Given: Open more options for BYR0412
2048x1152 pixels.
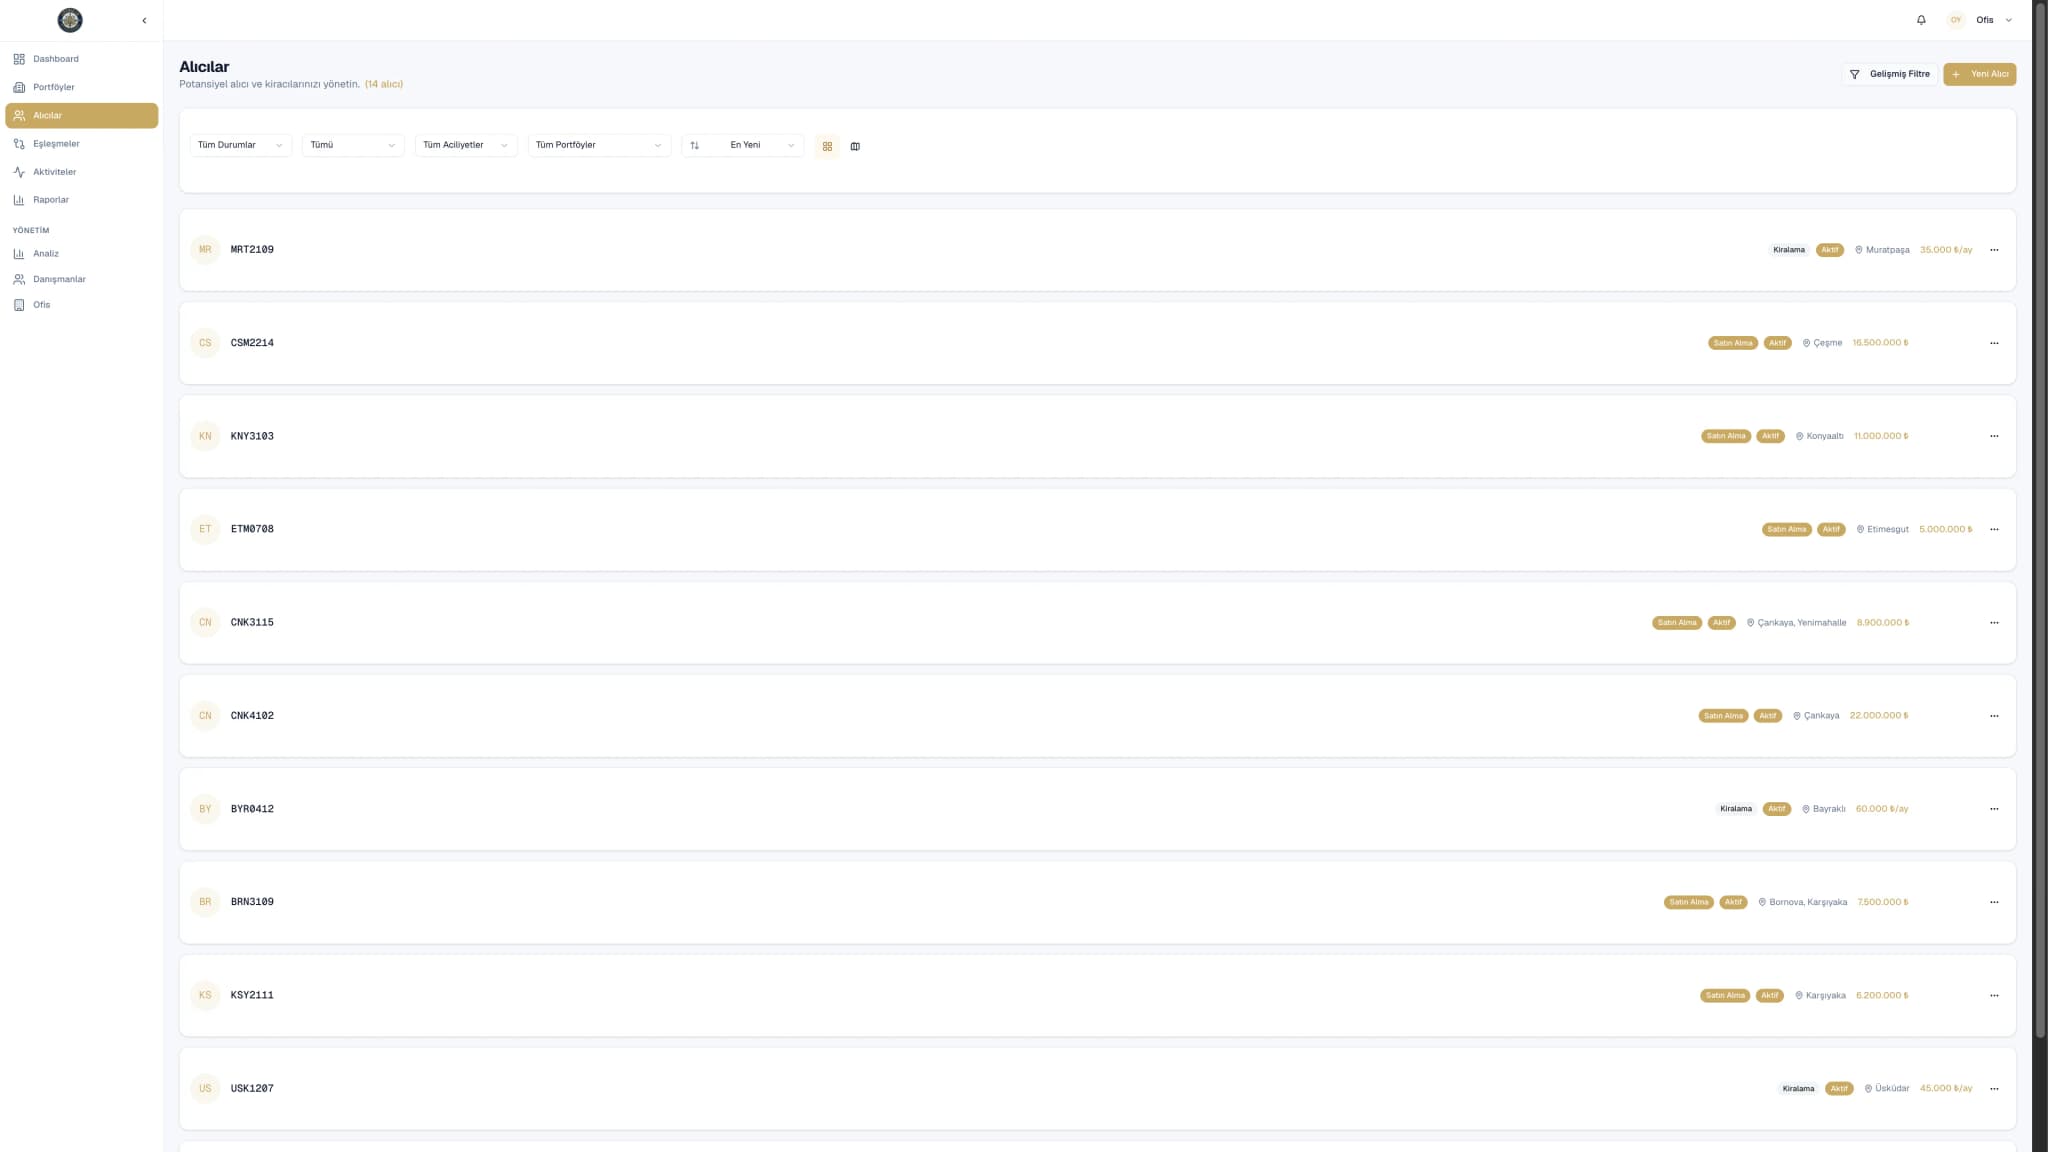Looking at the screenshot, I should click(x=1994, y=809).
